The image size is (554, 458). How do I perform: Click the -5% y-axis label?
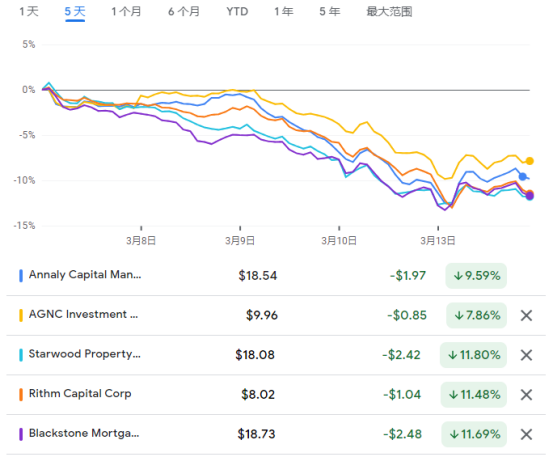pyautogui.click(x=27, y=135)
